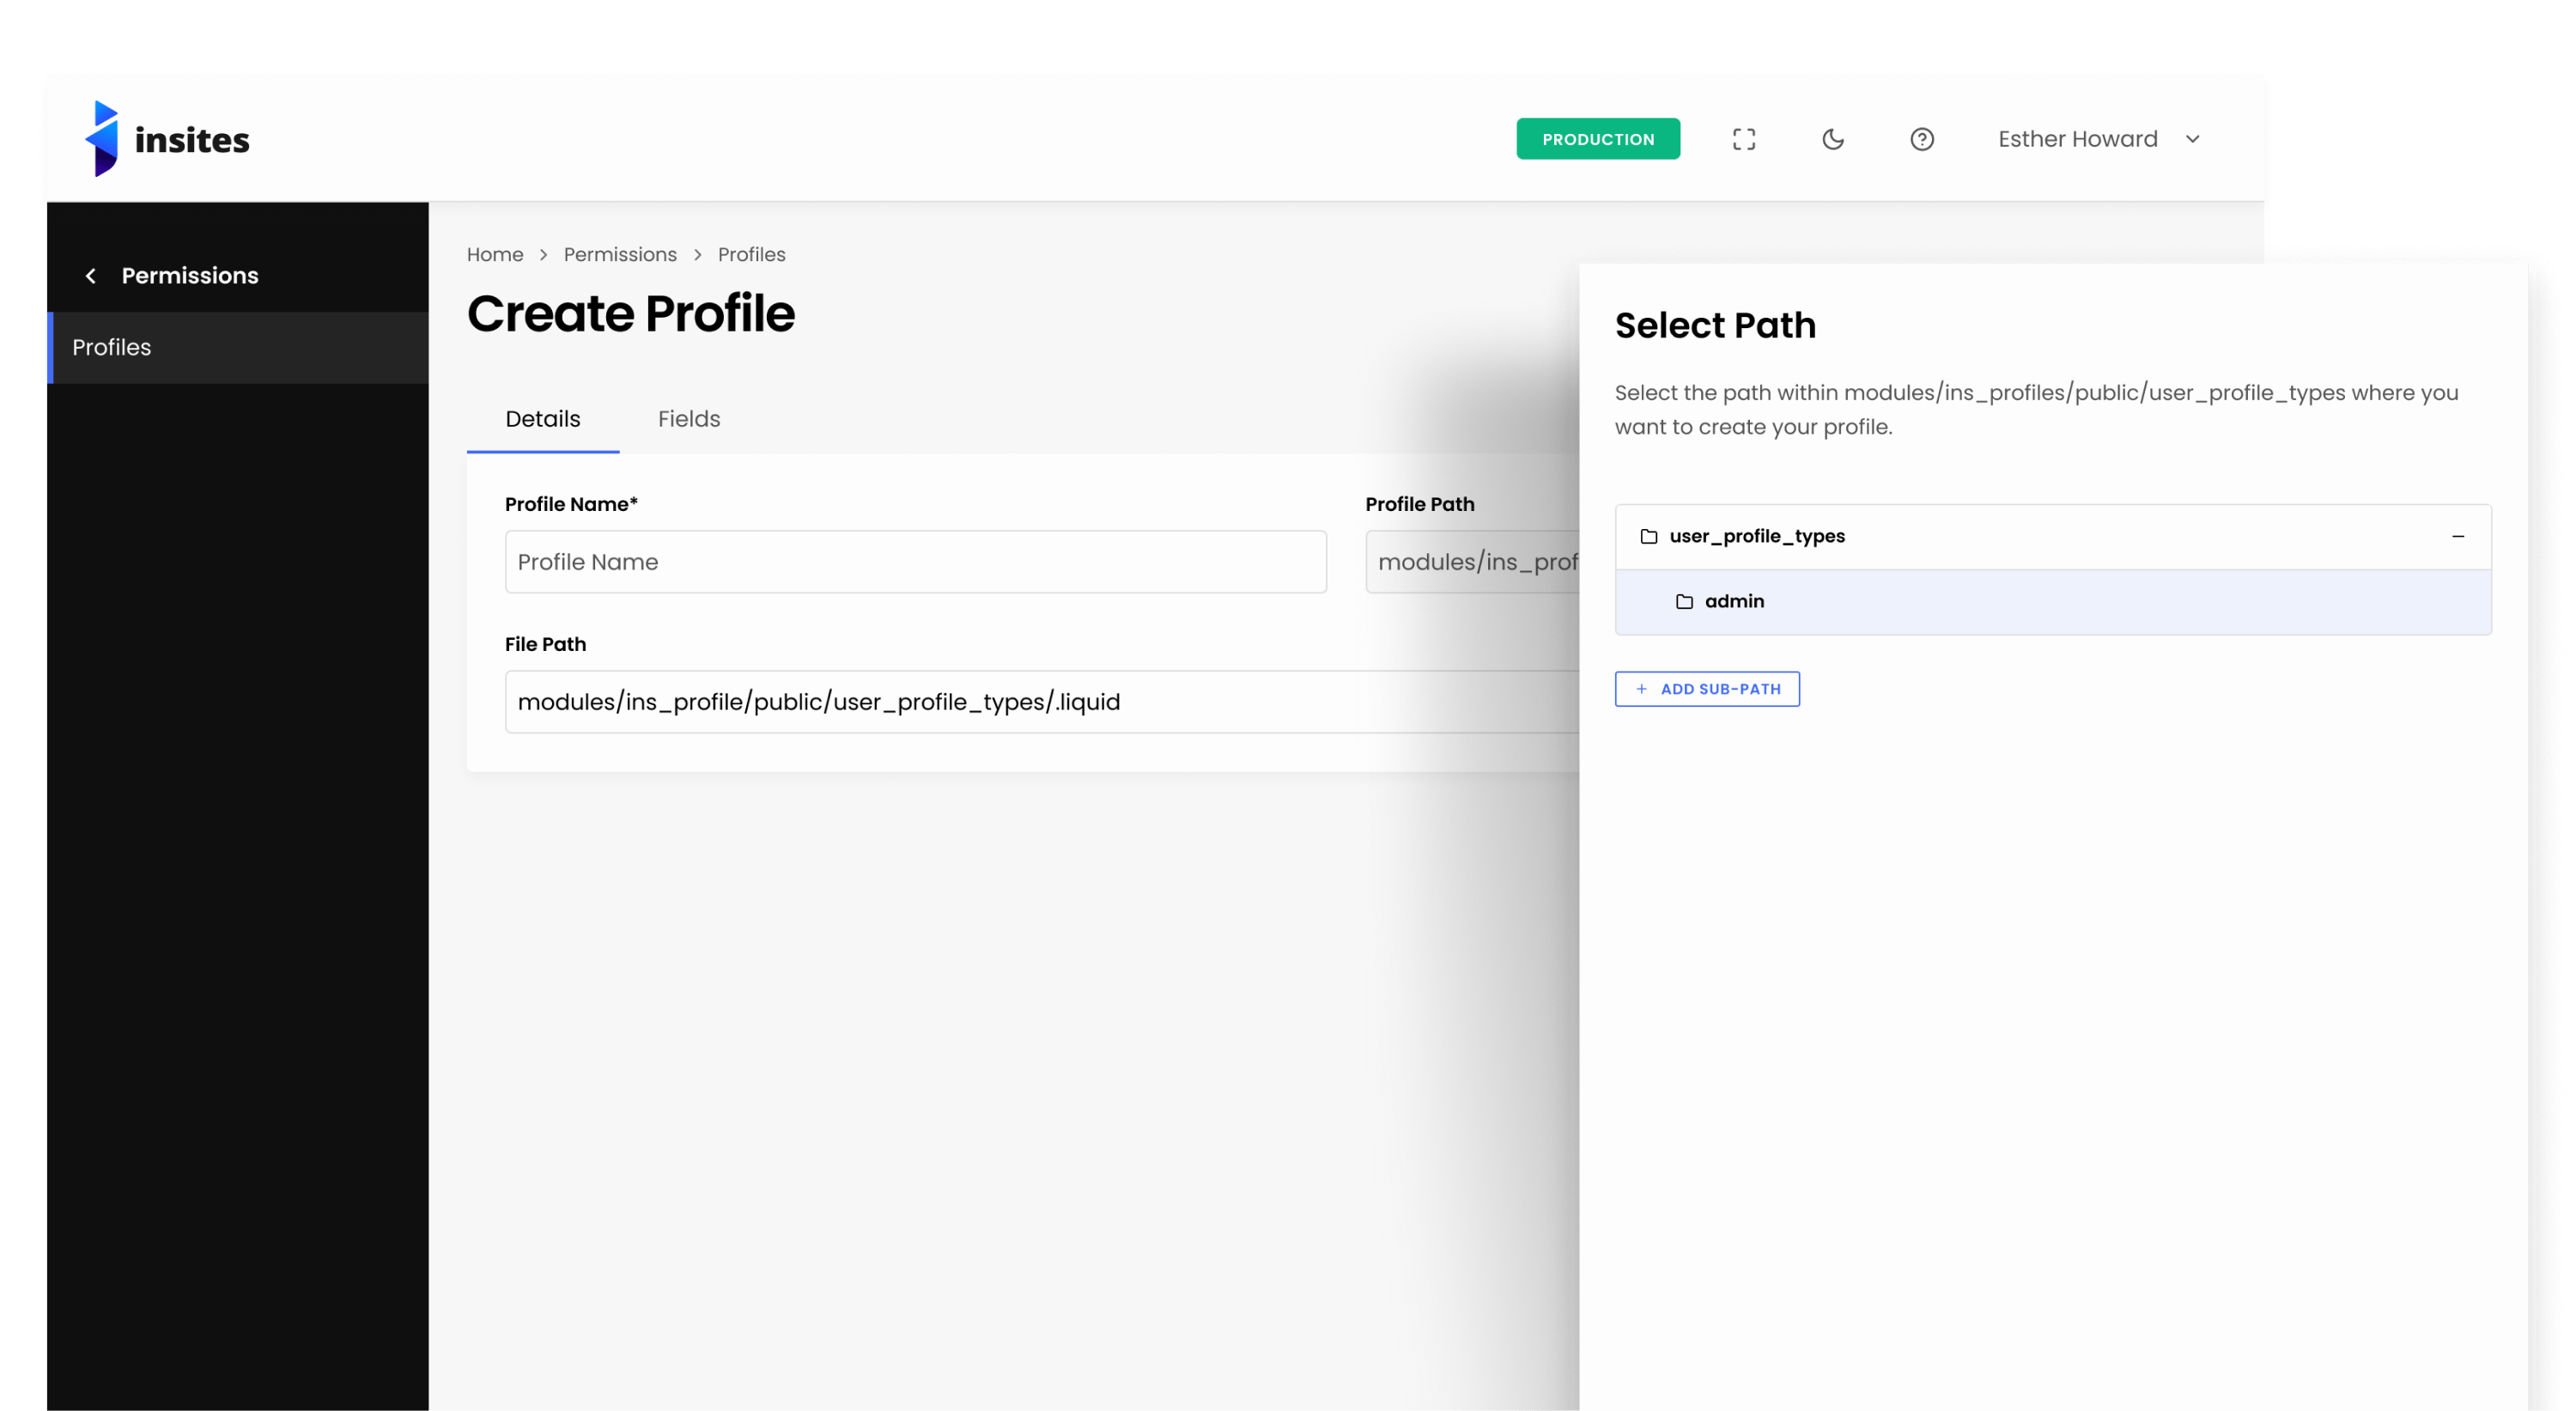This screenshot has height=1411, width=2576.
Task: Select the Details tab
Action: (542, 419)
